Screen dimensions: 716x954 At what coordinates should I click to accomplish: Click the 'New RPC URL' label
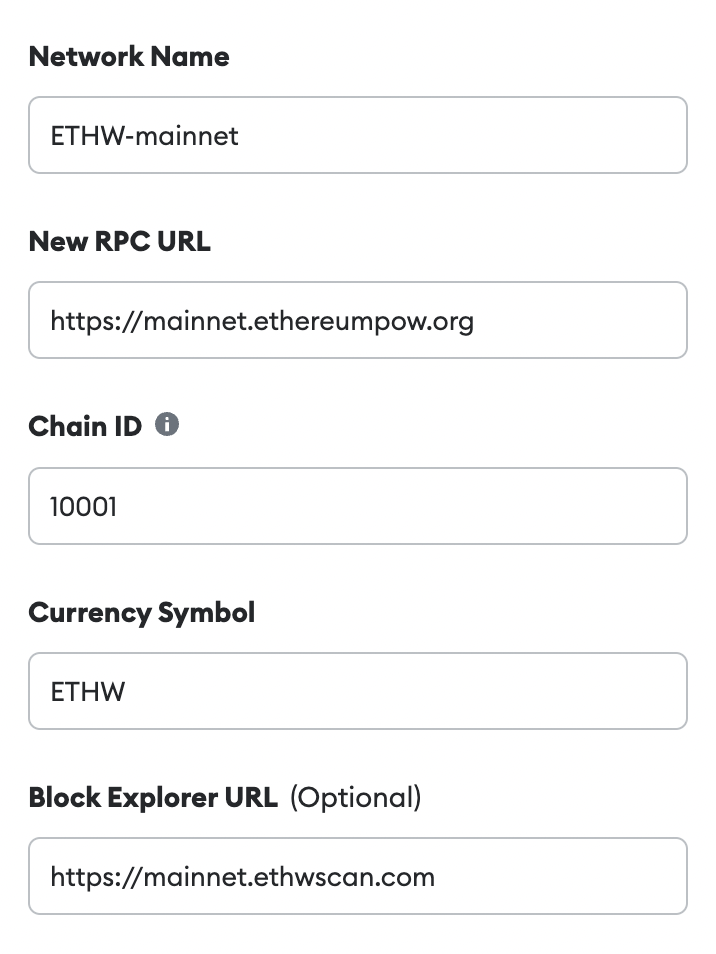coord(120,242)
